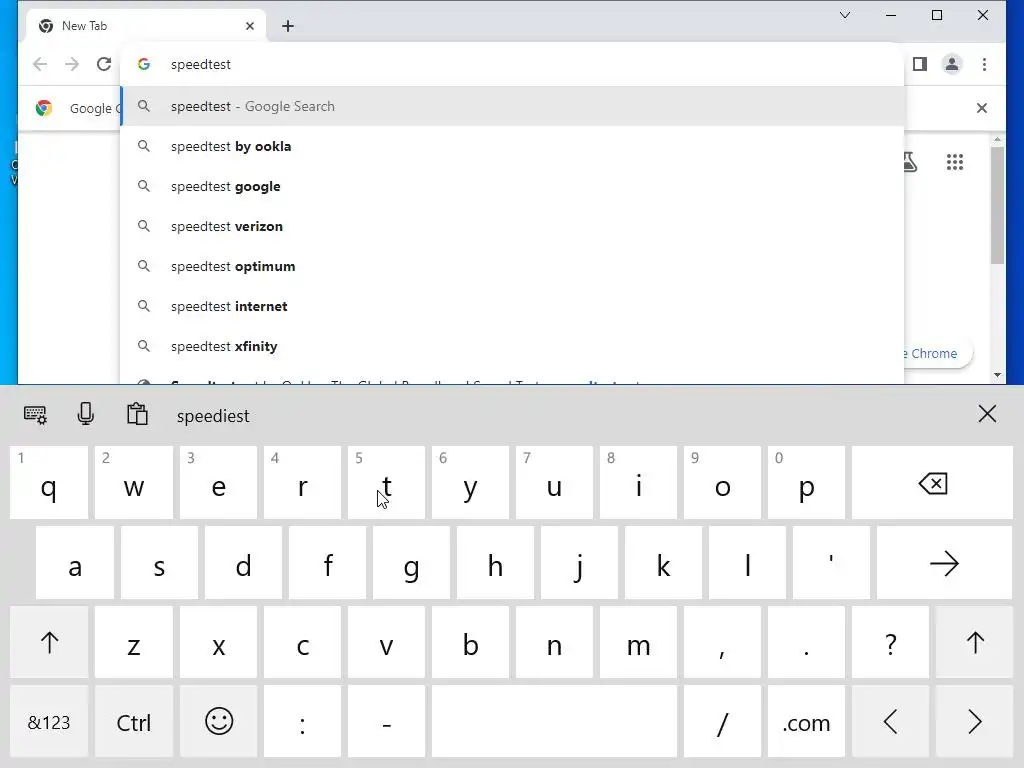Choose speedtest internet suggestion
This screenshot has width=1024, height=768.
[512, 306]
